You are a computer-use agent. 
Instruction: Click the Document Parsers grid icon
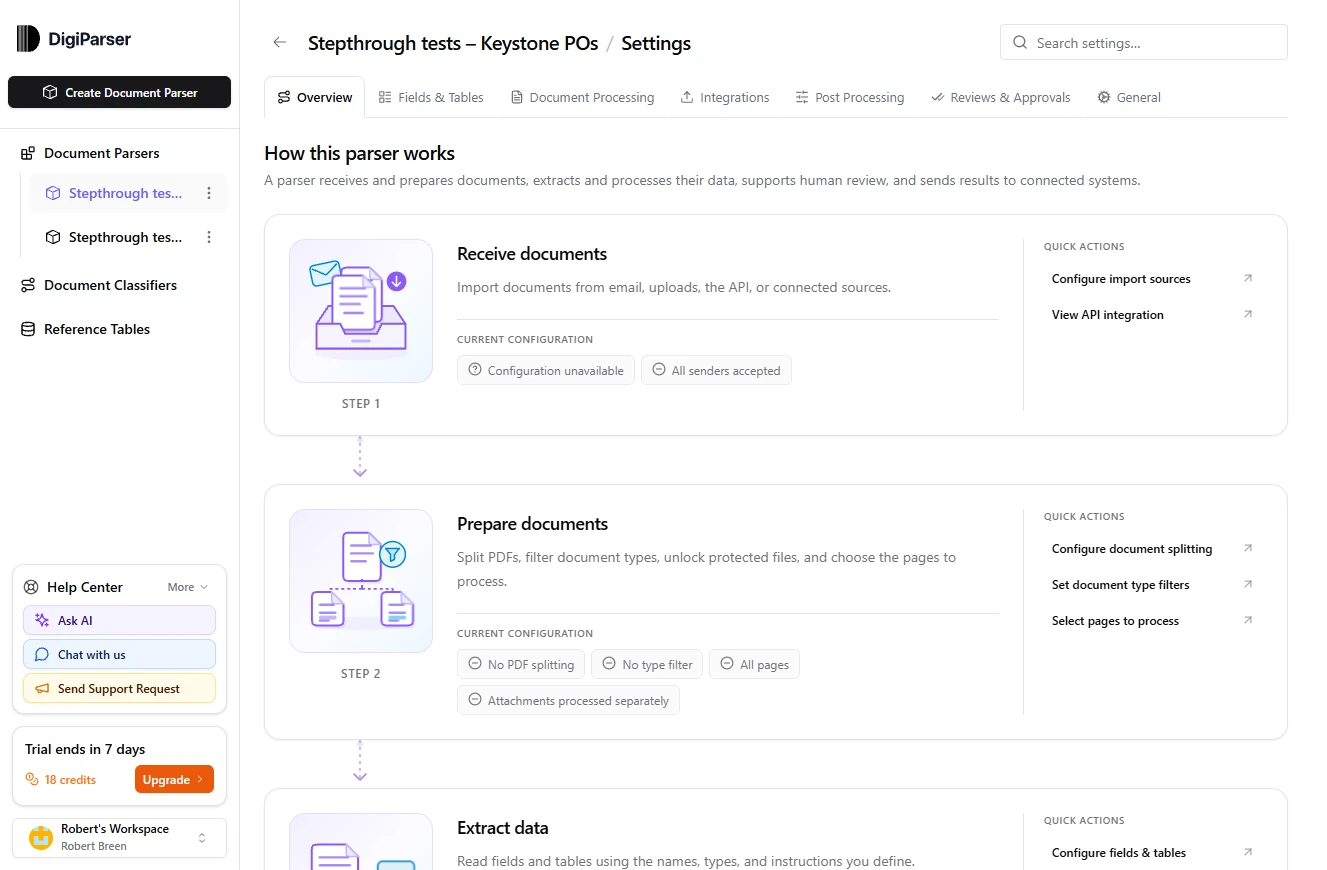pos(28,153)
